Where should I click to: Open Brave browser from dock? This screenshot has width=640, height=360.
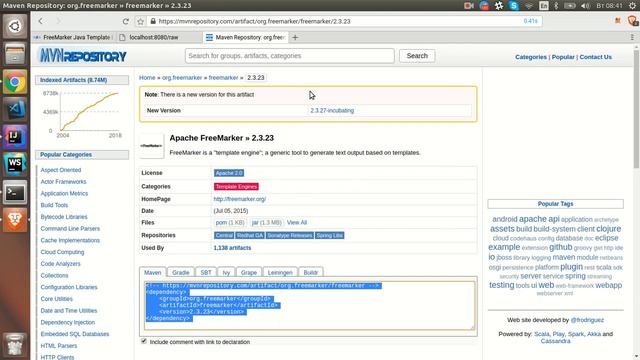click(x=15, y=220)
